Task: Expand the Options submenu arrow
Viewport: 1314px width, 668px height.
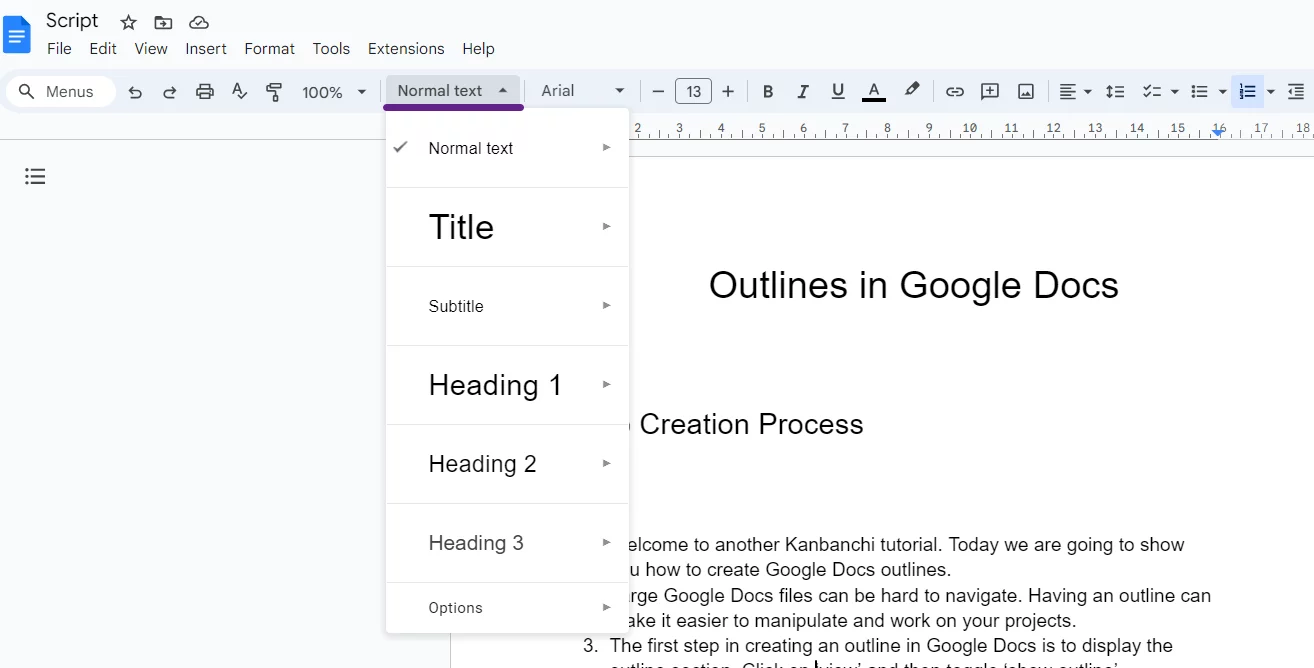Action: pos(606,607)
